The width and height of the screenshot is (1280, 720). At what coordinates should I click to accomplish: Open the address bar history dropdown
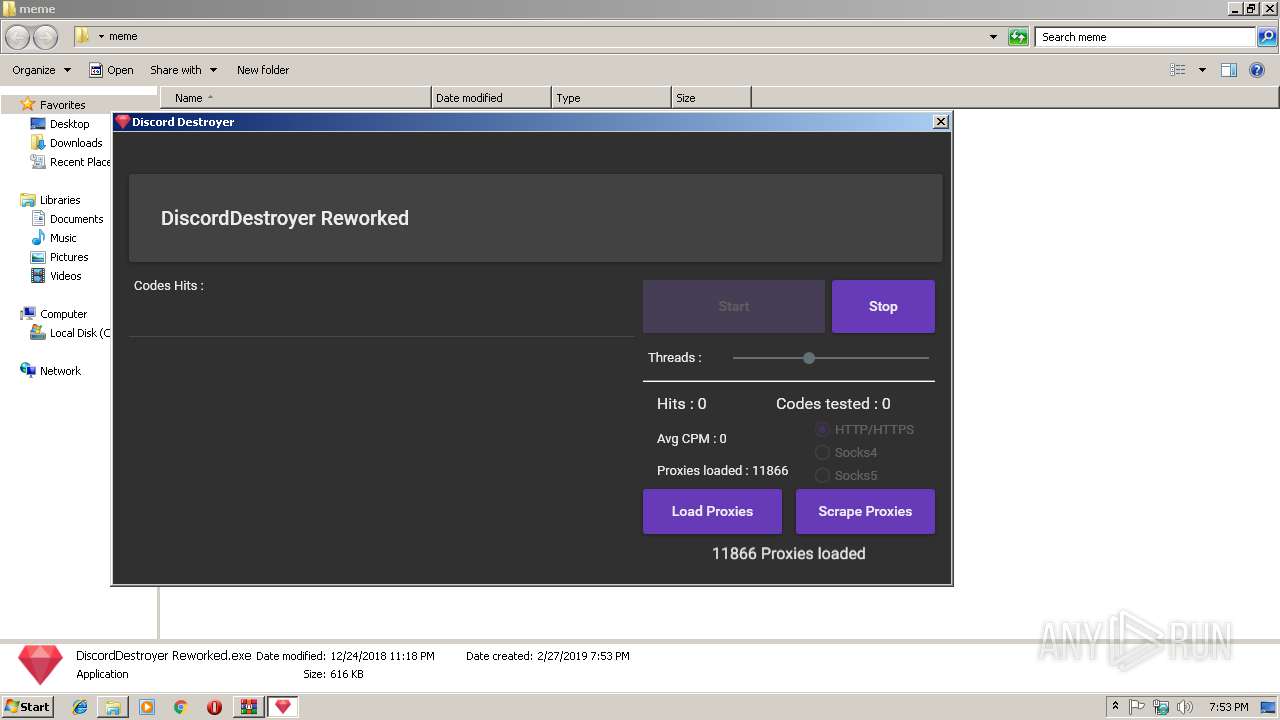993,37
